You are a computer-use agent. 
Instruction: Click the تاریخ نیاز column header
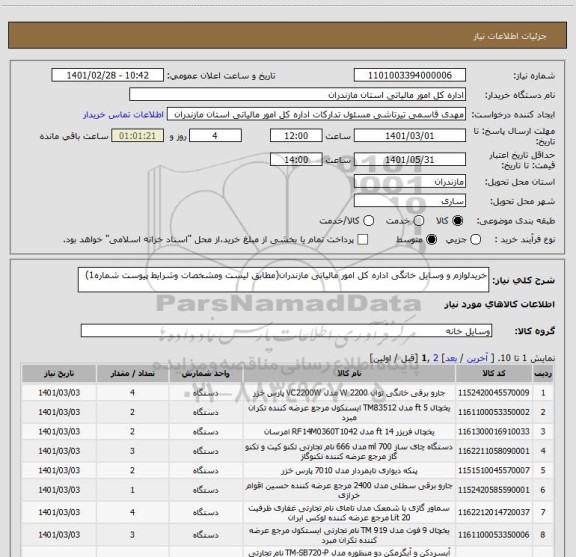tap(59, 373)
